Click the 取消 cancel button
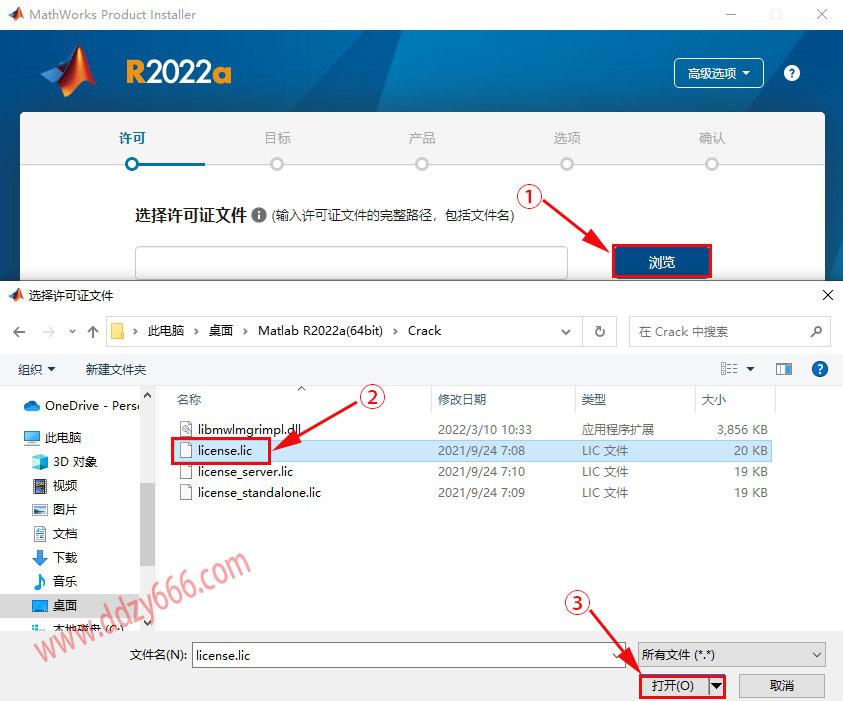 pos(782,686)
